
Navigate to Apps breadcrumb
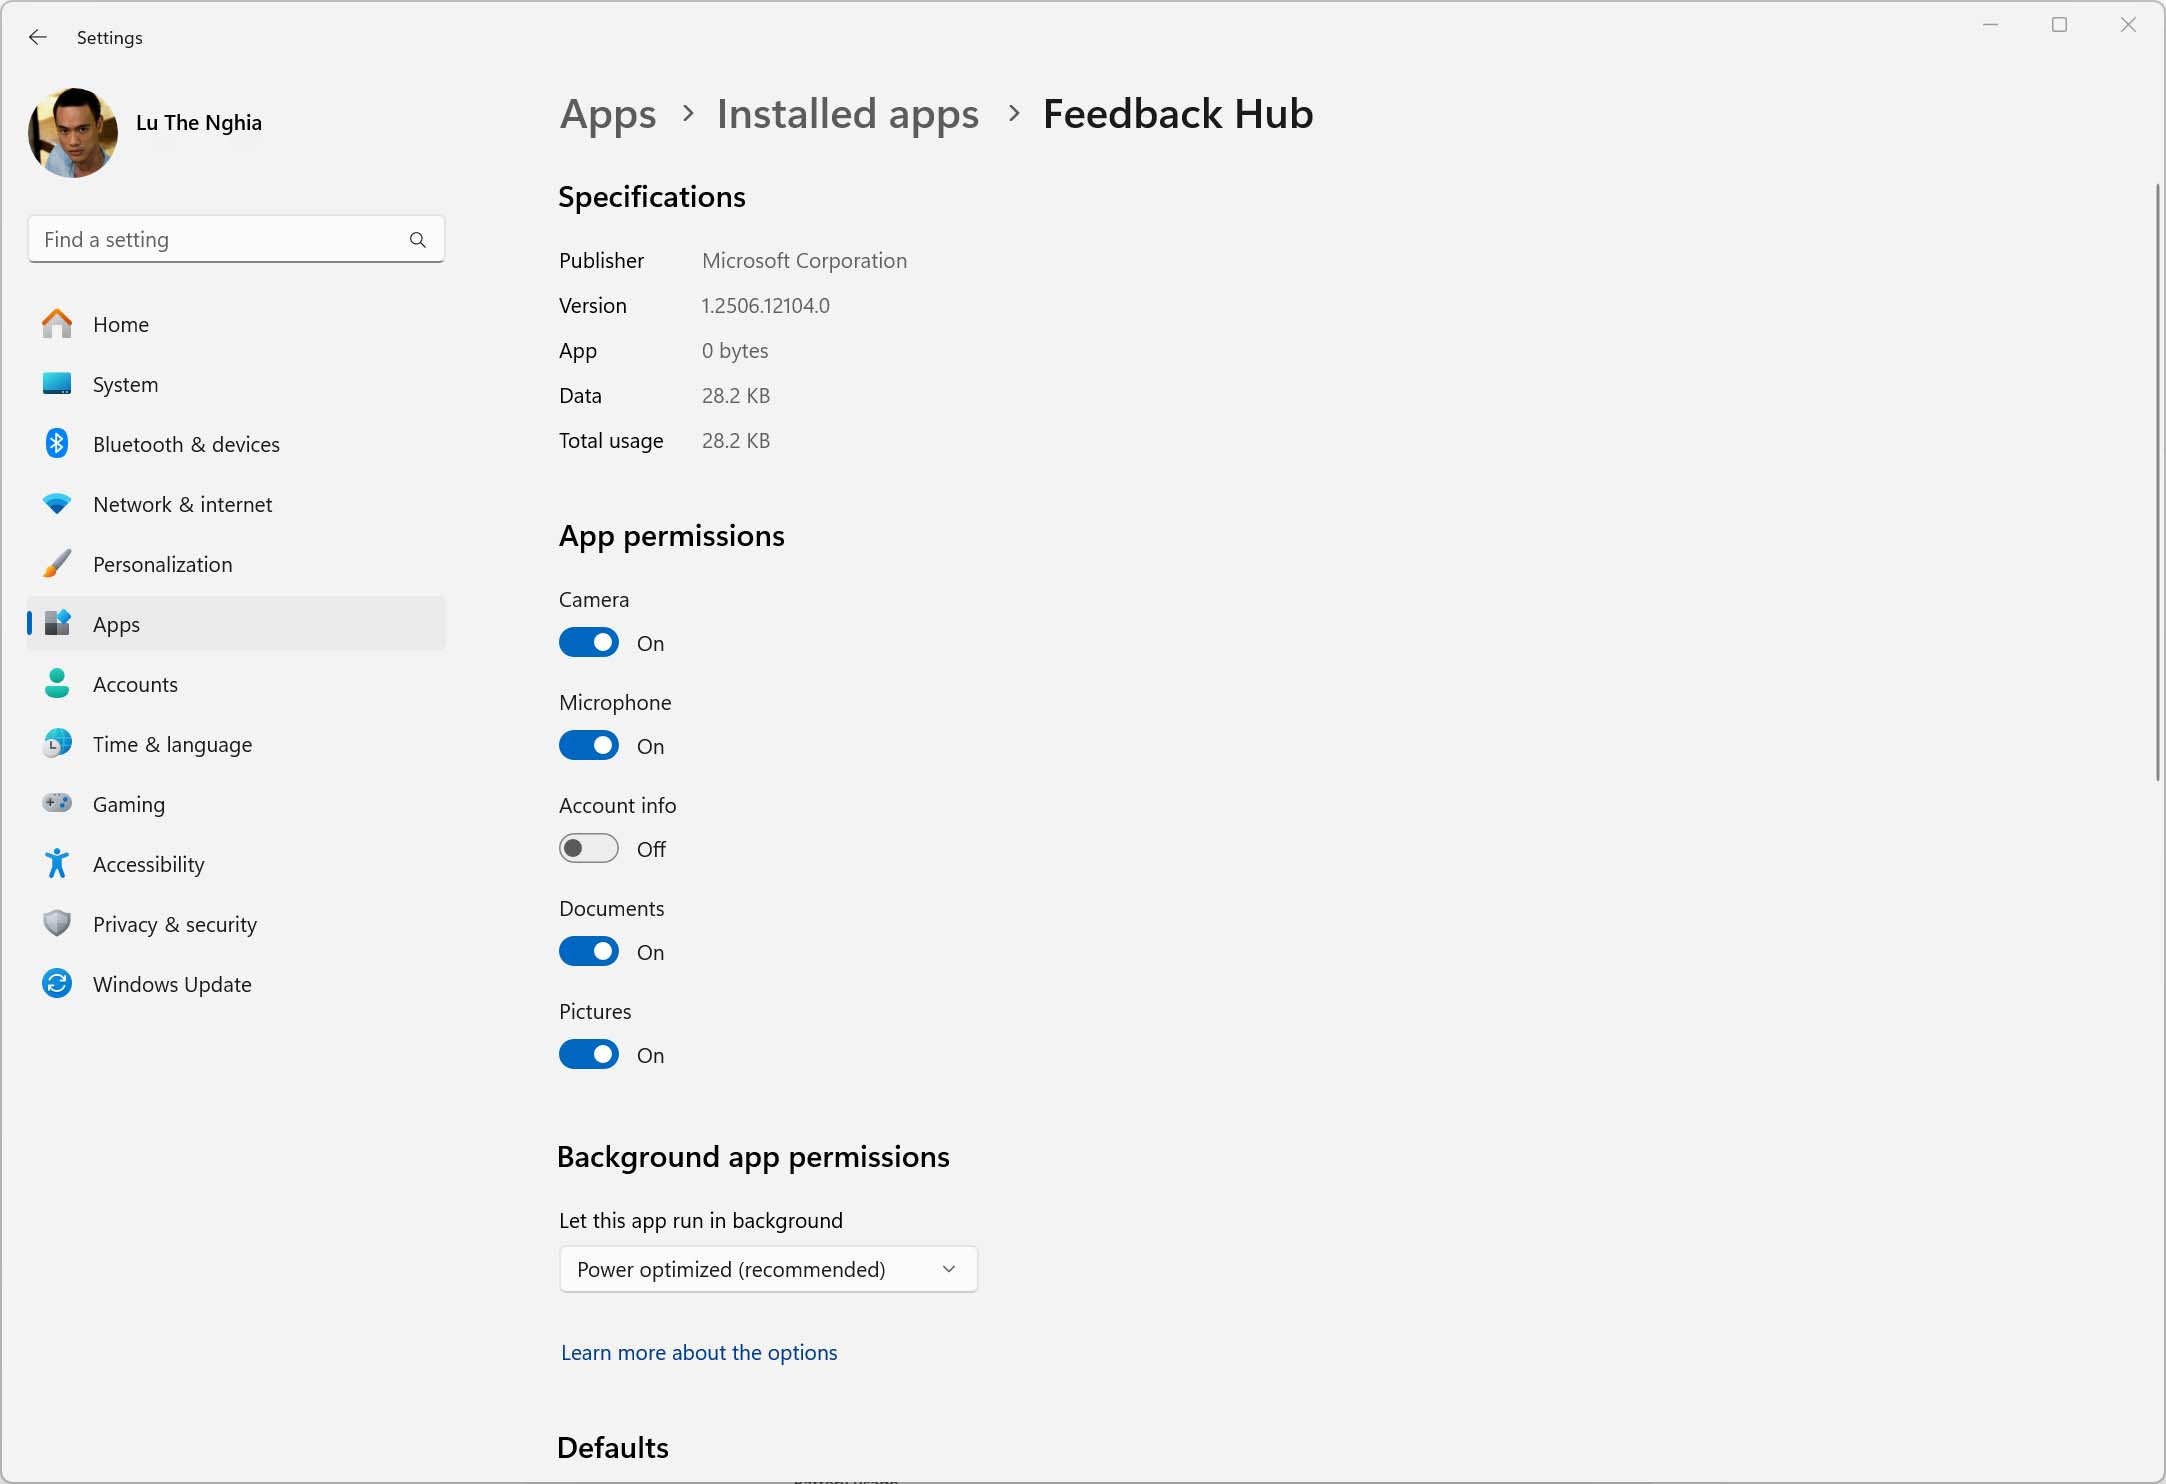[x=608, y=114]
